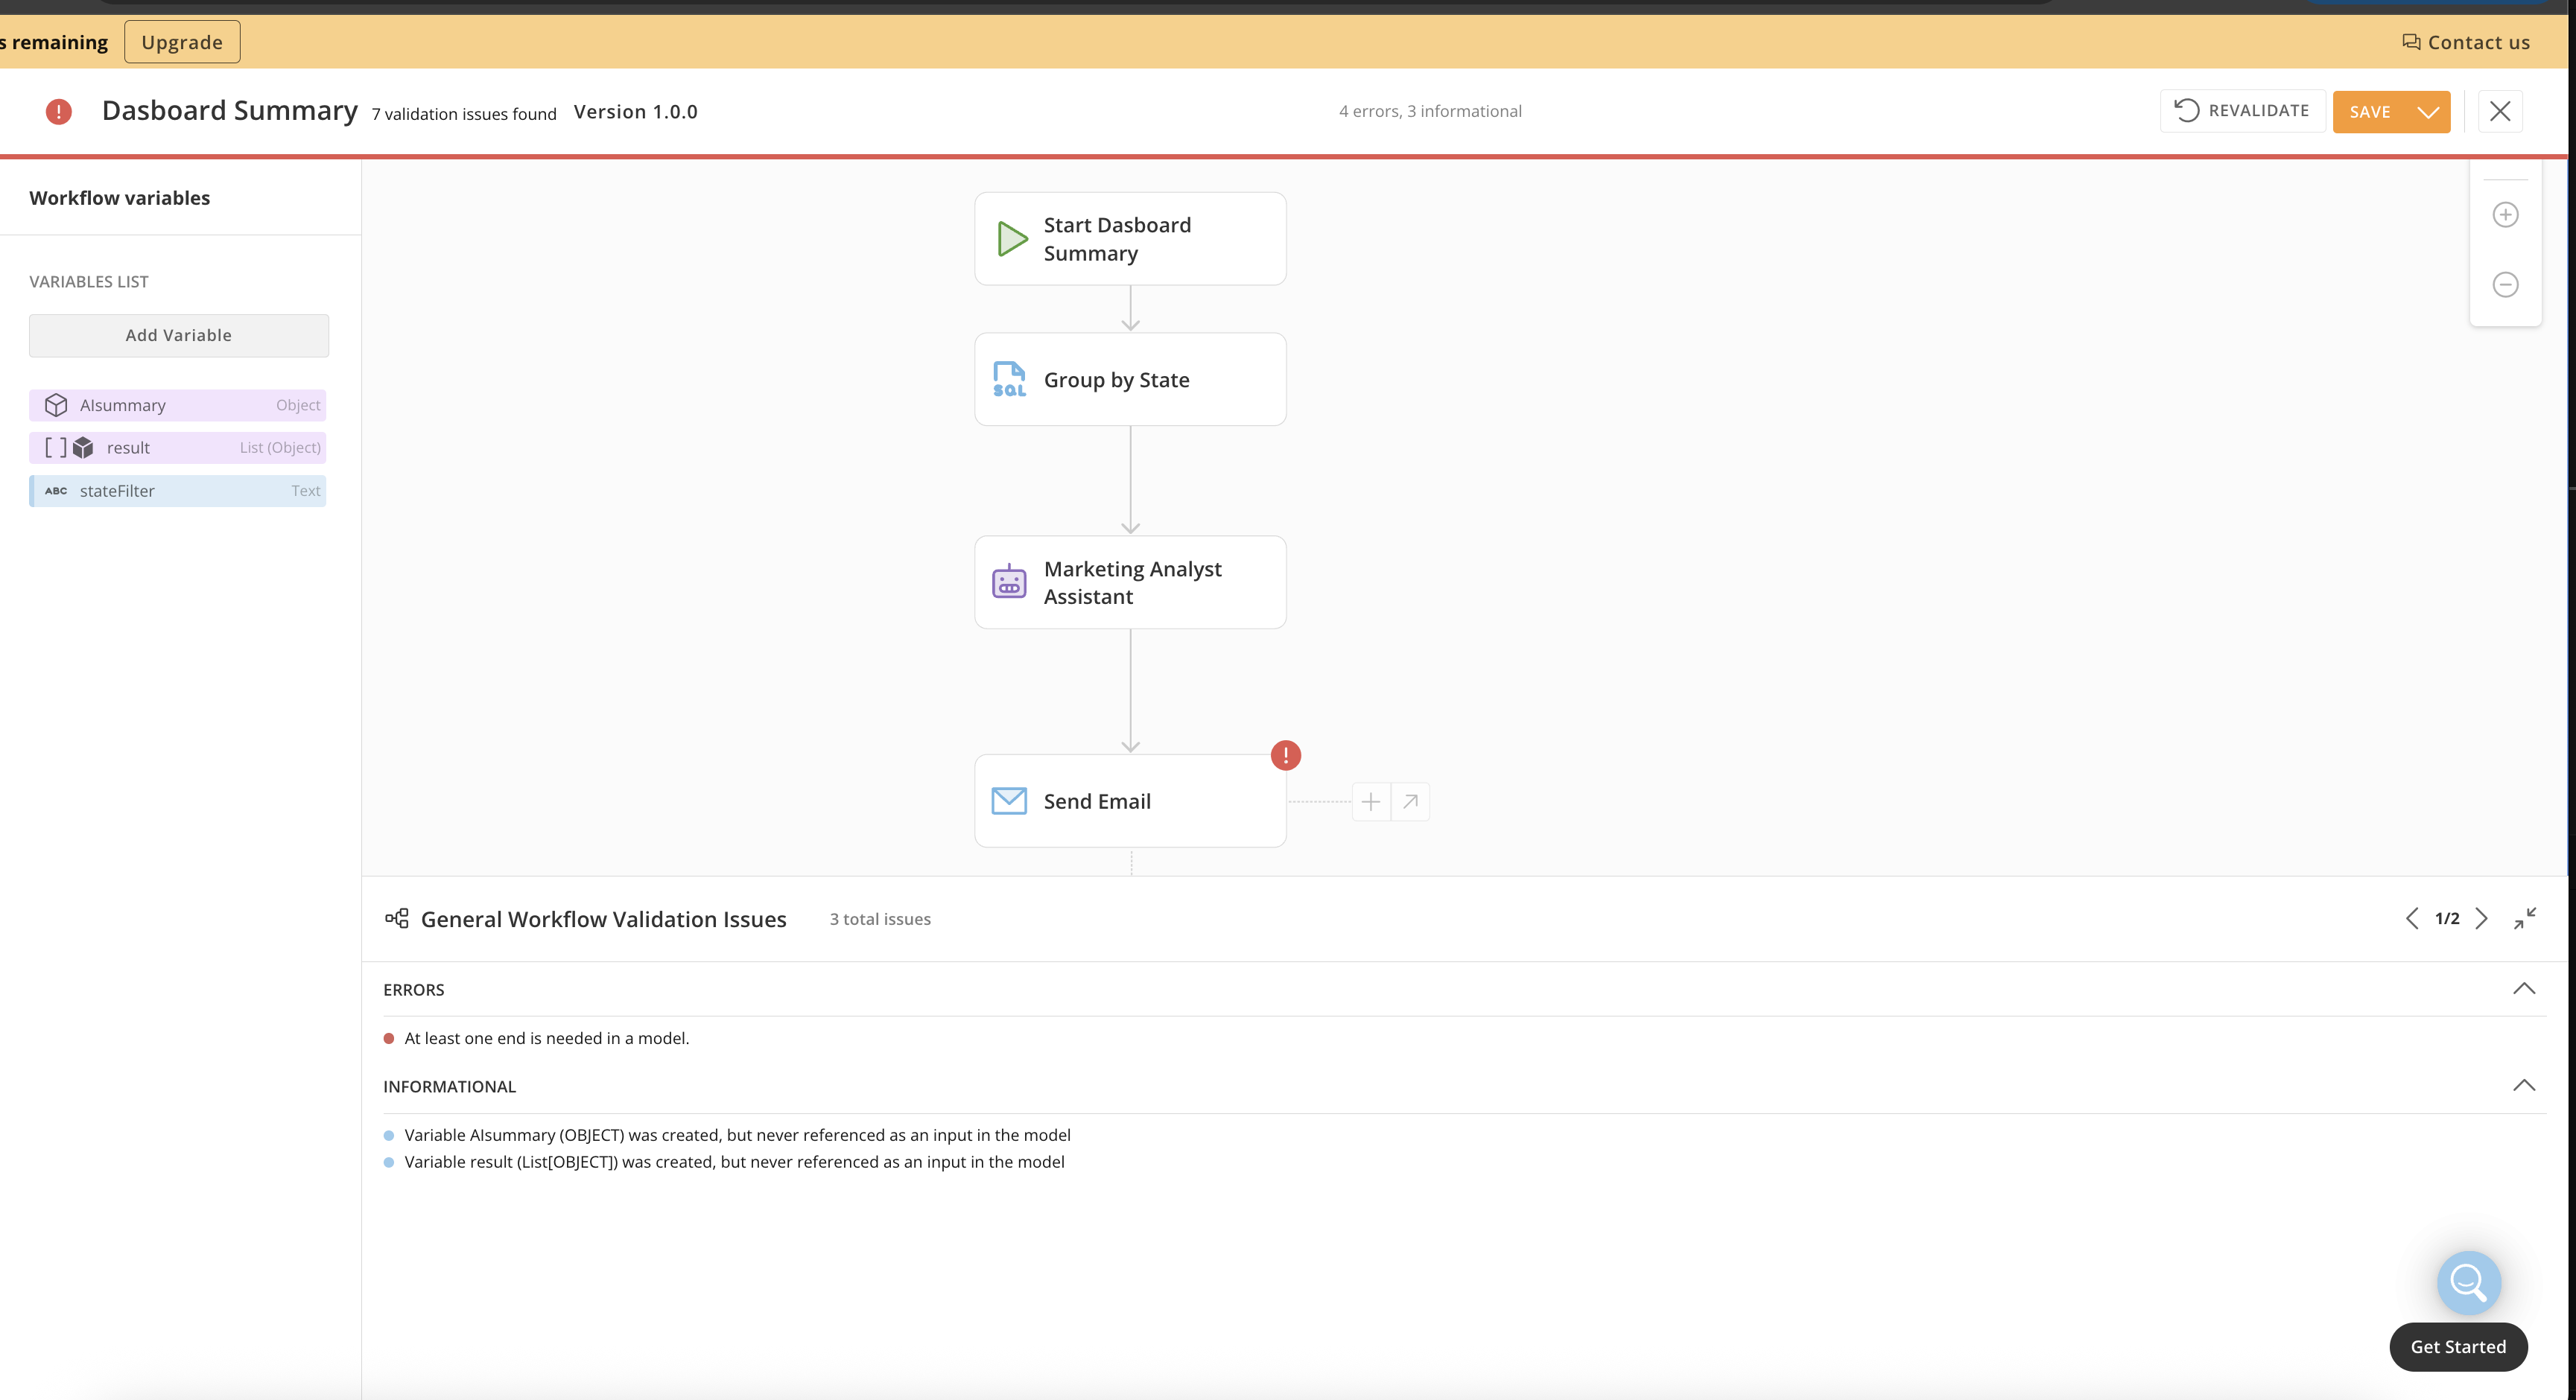Click the arrow connector icon beside Send Email
Screen dimensions: 2576x1400
coord(1410,802)
